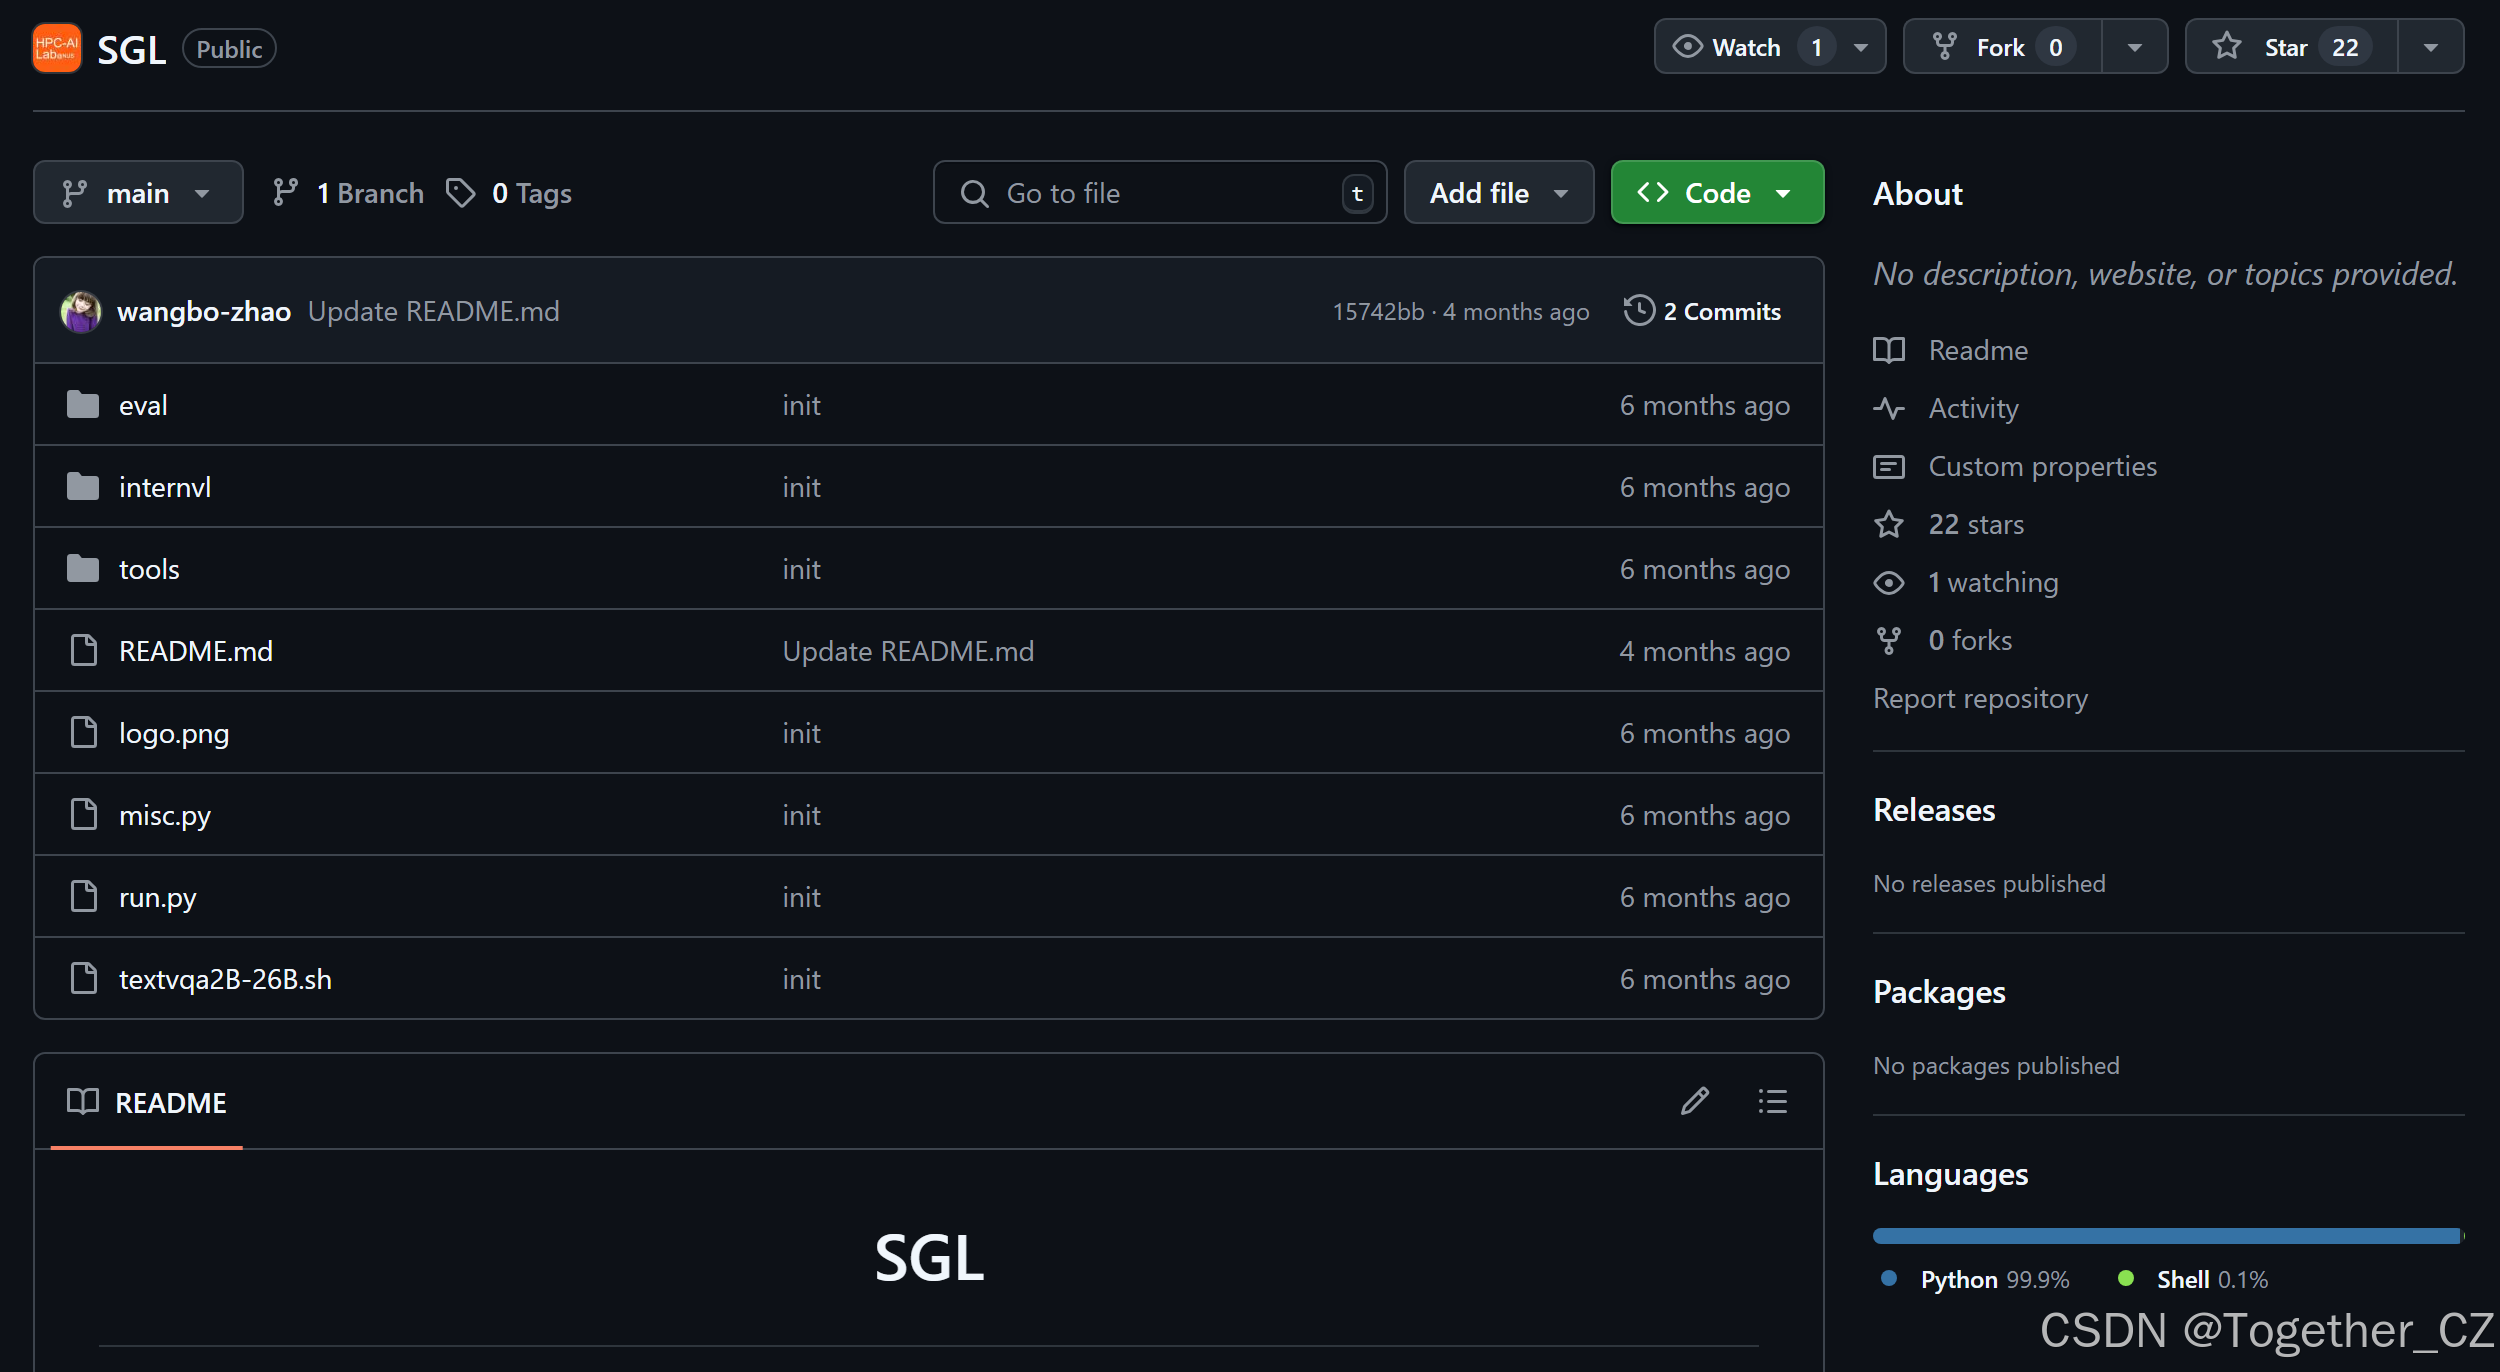Viewport: 2500px width, 1372px height.
Task: Click the Python language bar segment
Action: (2165, 1236)
